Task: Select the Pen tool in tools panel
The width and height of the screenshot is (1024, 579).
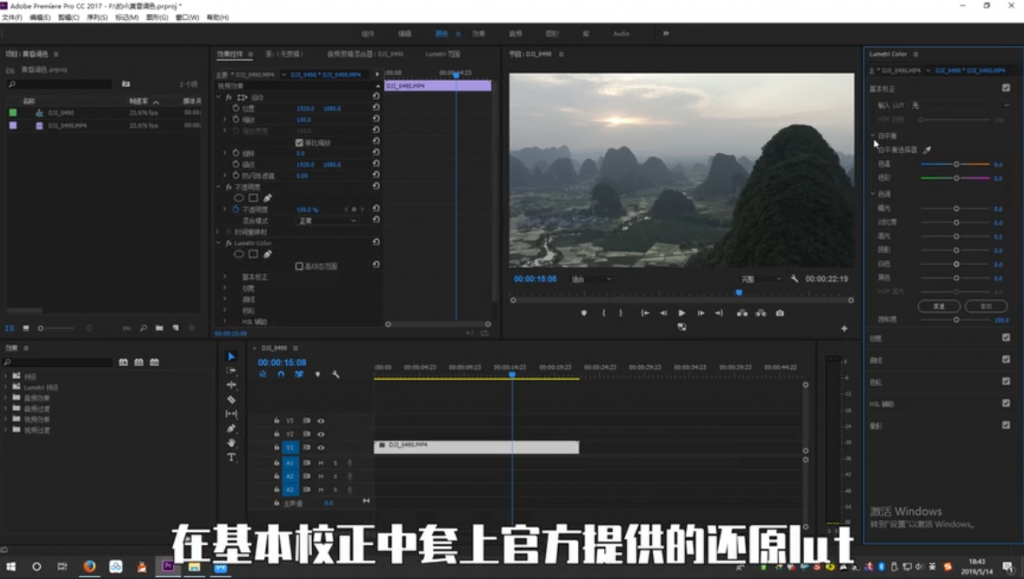Action: (x=232, y=428)
